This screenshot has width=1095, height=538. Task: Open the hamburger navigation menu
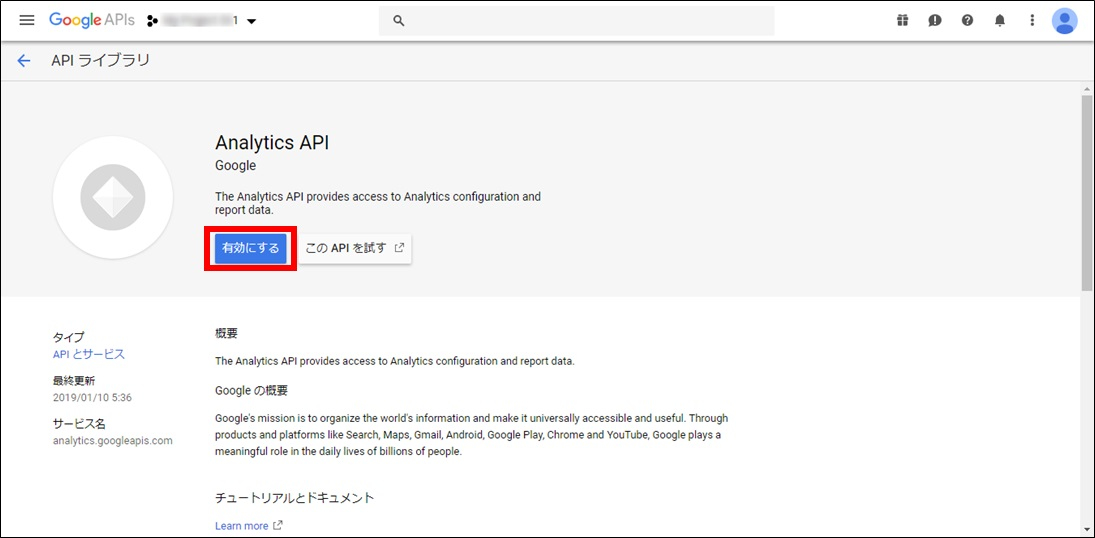click(x=27, y=20)
